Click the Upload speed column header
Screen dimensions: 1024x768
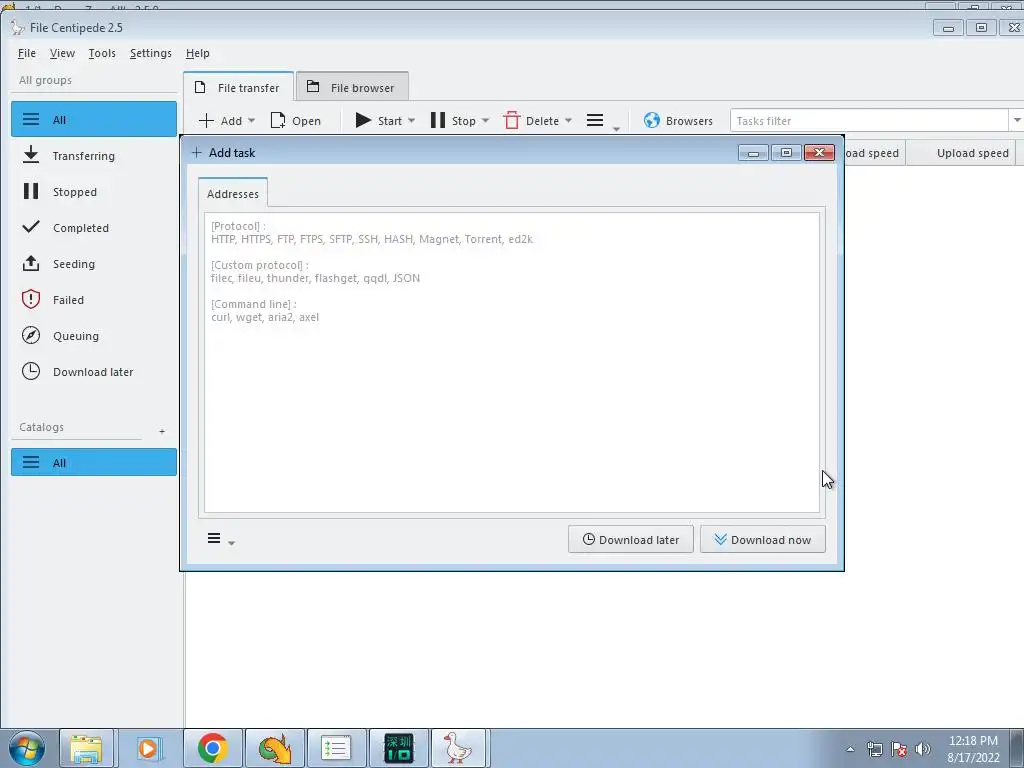coord(972,153)
